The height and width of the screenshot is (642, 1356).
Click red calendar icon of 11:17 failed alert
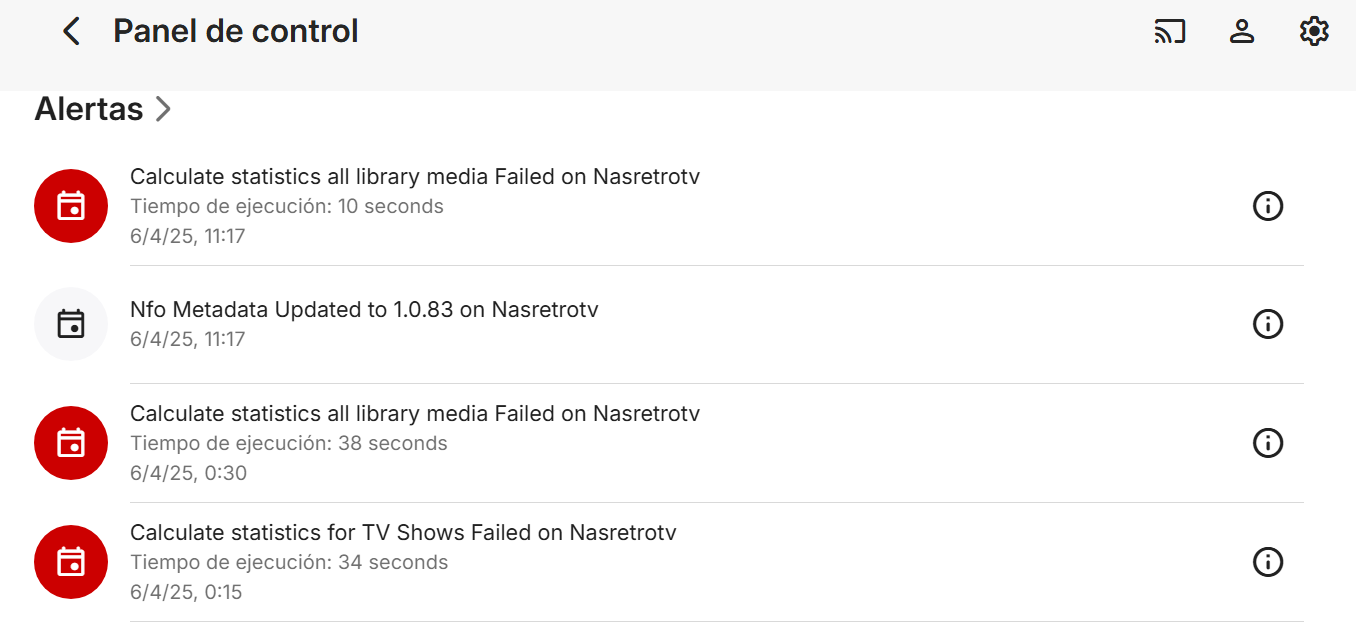(x=71, y=206)
